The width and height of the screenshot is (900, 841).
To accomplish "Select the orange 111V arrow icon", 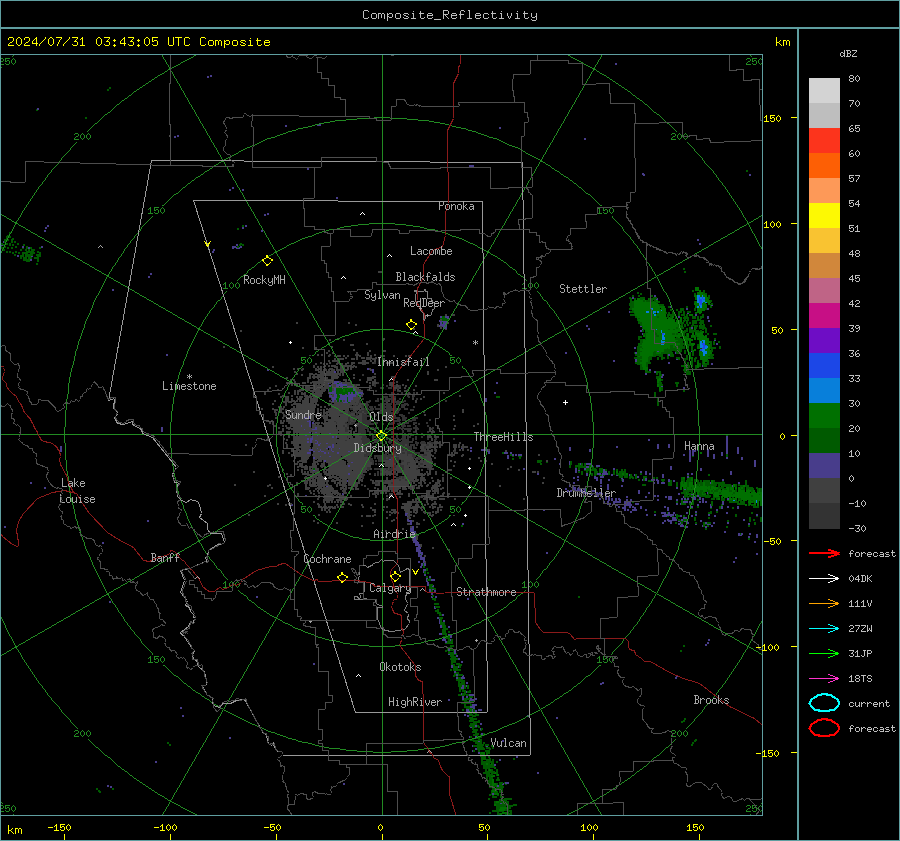I will pos(824,603).
